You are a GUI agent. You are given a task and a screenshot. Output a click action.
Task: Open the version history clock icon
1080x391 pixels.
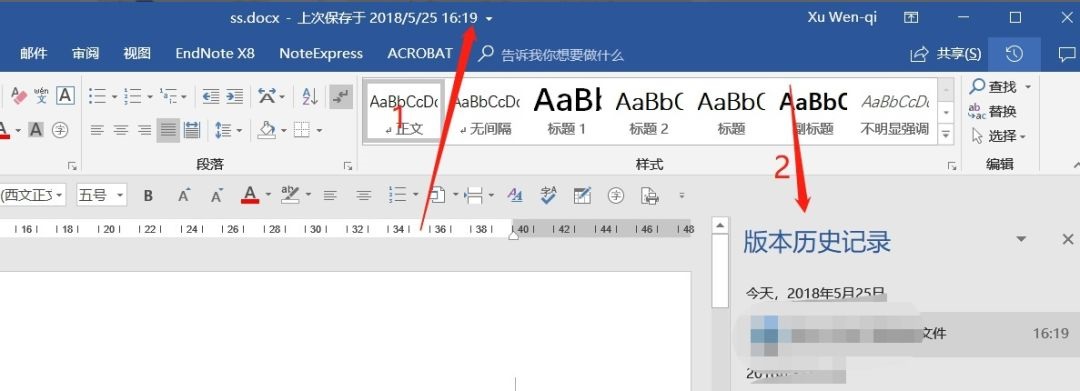(1014, 54)
